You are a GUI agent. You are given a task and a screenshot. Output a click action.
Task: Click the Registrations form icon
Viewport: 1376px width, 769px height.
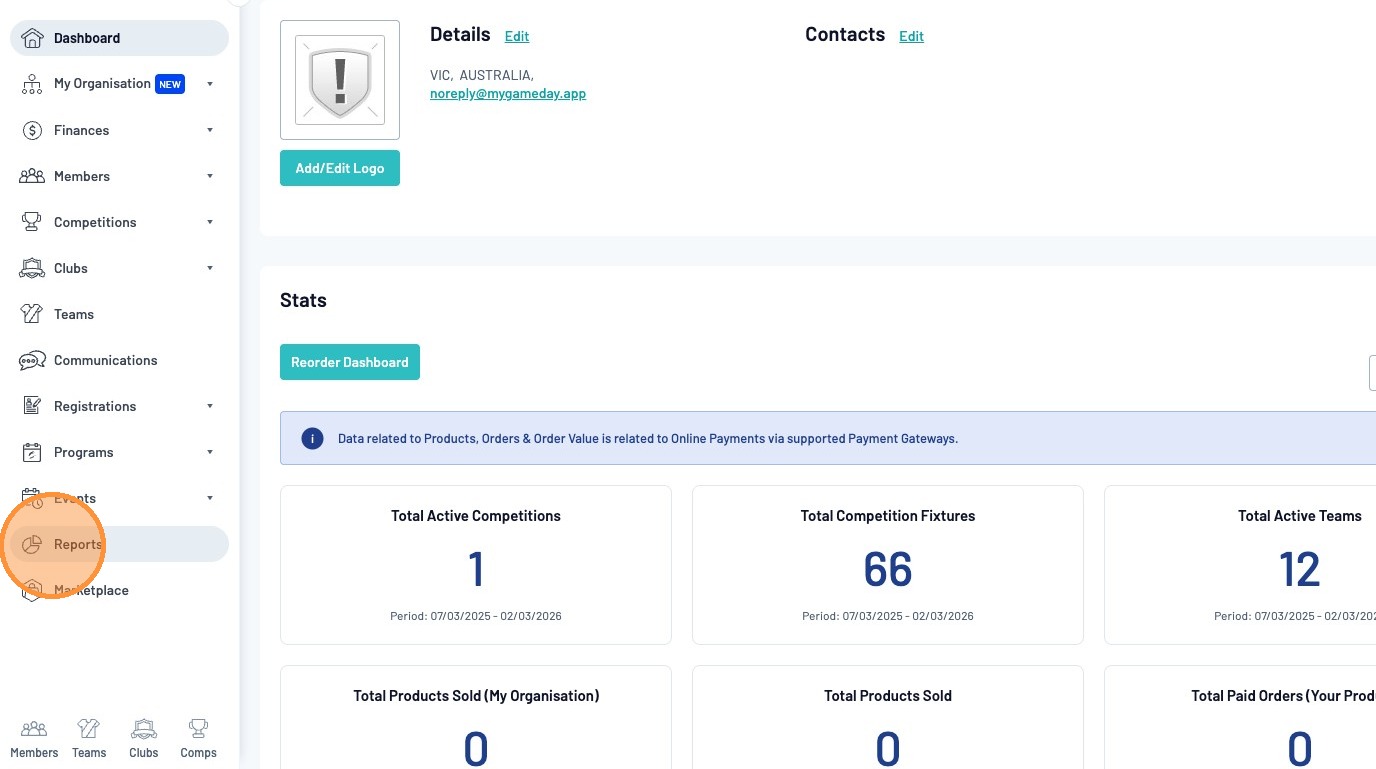(x=32, y=406)
